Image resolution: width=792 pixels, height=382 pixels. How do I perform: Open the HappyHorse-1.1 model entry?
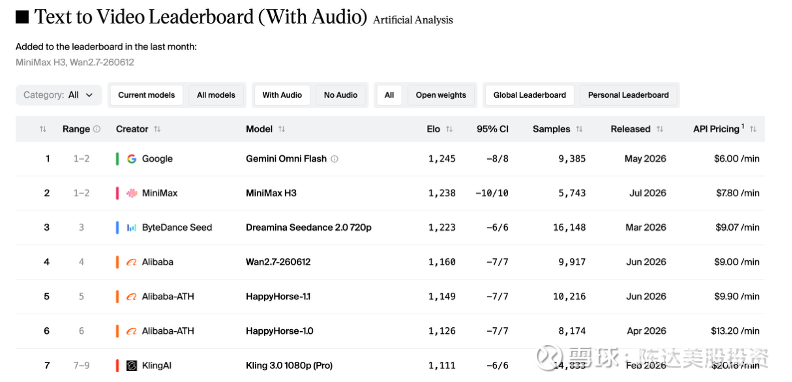pos(278,297)
